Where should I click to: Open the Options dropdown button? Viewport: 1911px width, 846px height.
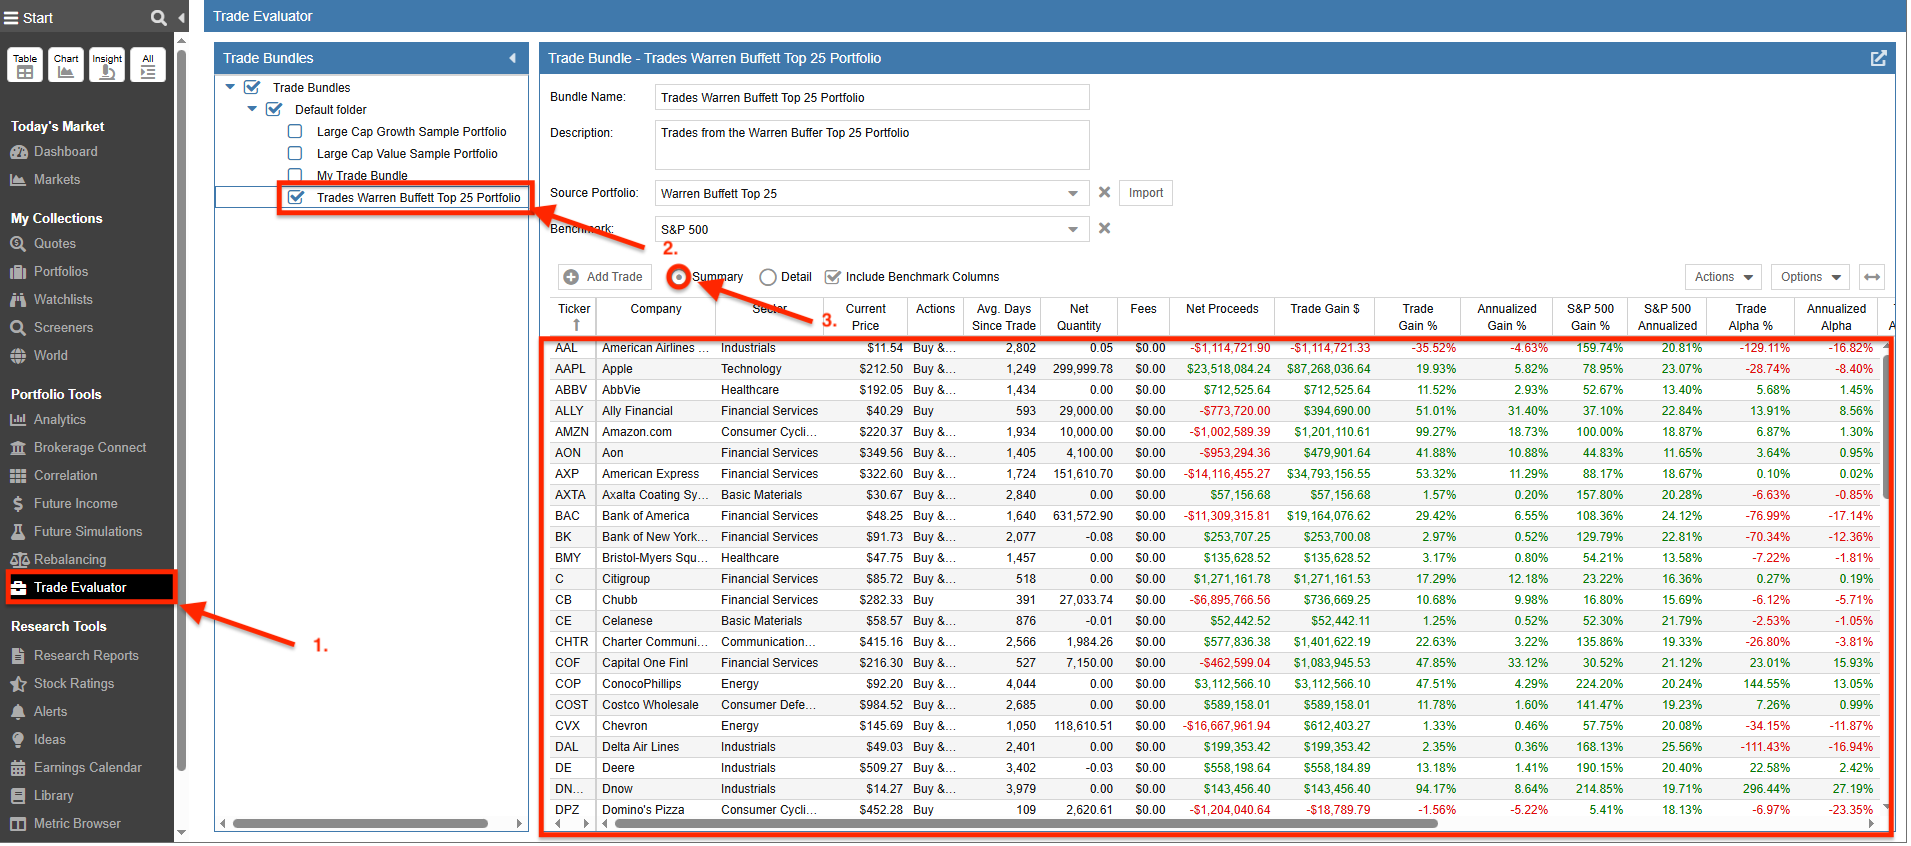(1811, 277)
